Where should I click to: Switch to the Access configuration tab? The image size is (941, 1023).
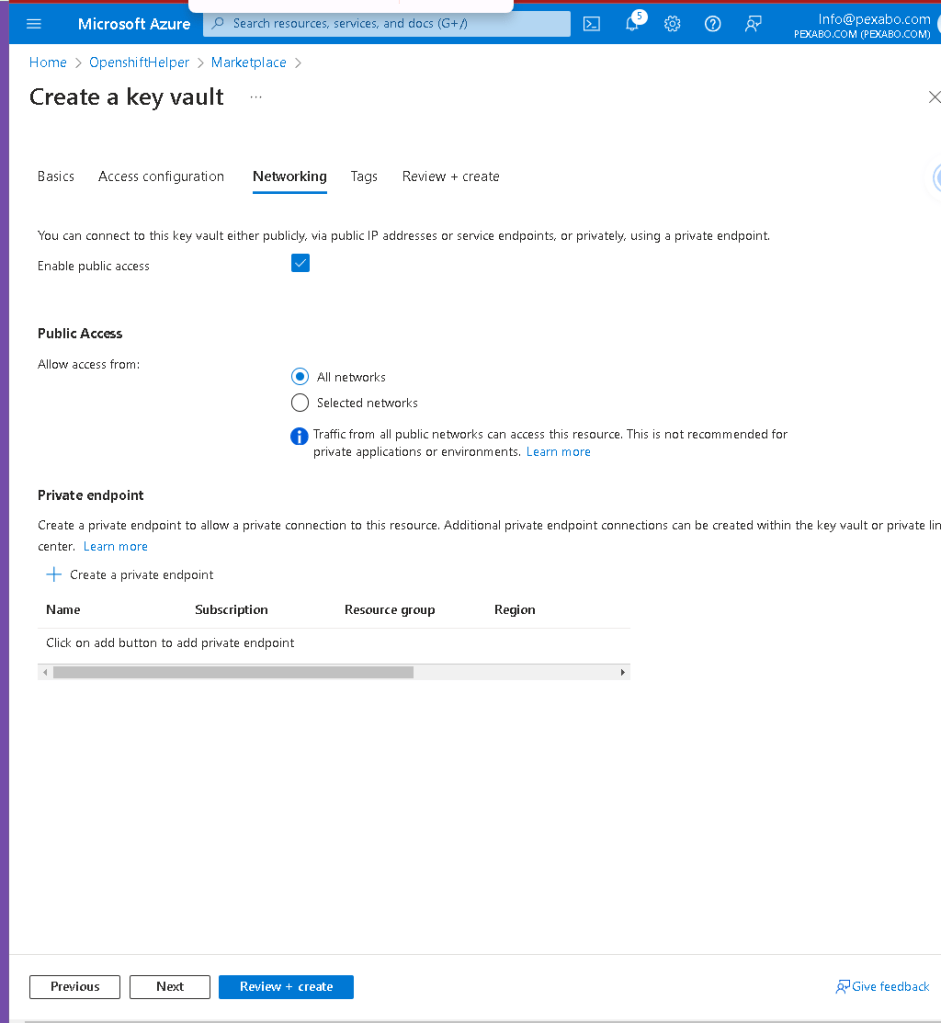pos(161,176)
